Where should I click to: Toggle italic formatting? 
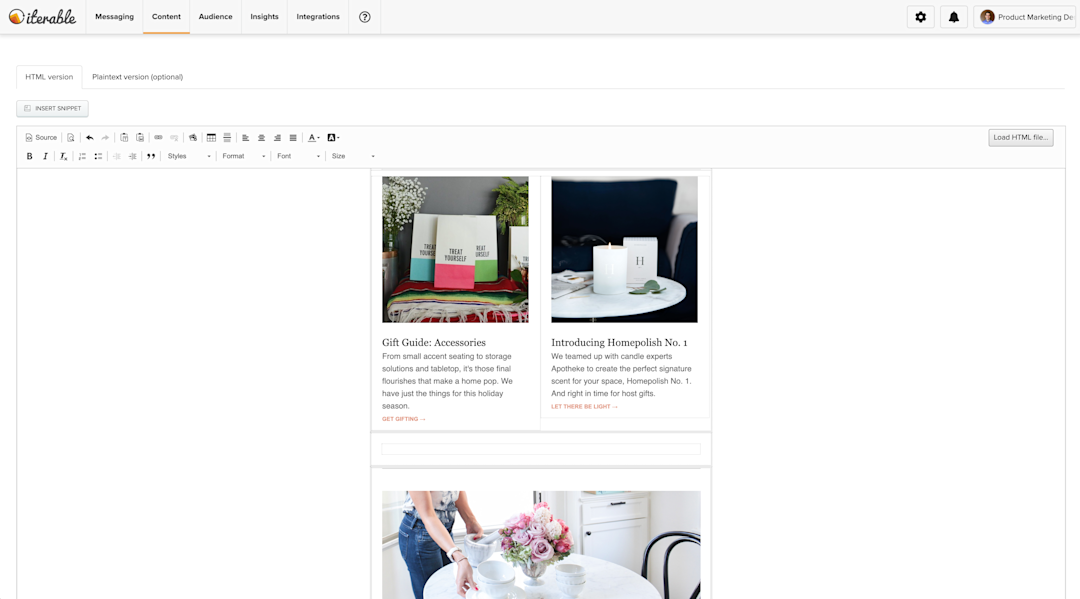coord(45,156)
